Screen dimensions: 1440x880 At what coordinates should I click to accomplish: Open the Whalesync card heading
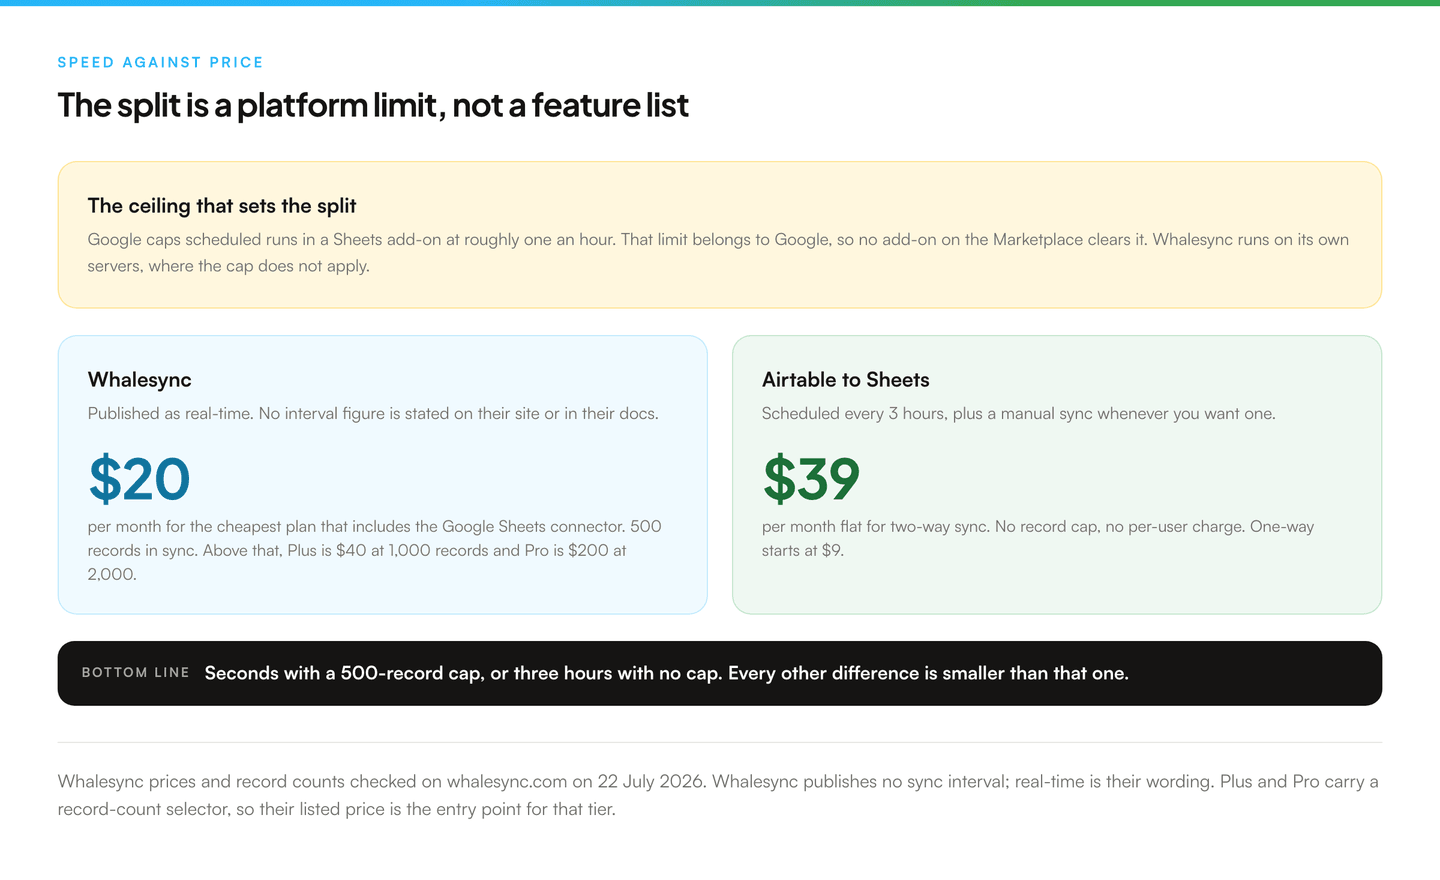click(140, 380)
